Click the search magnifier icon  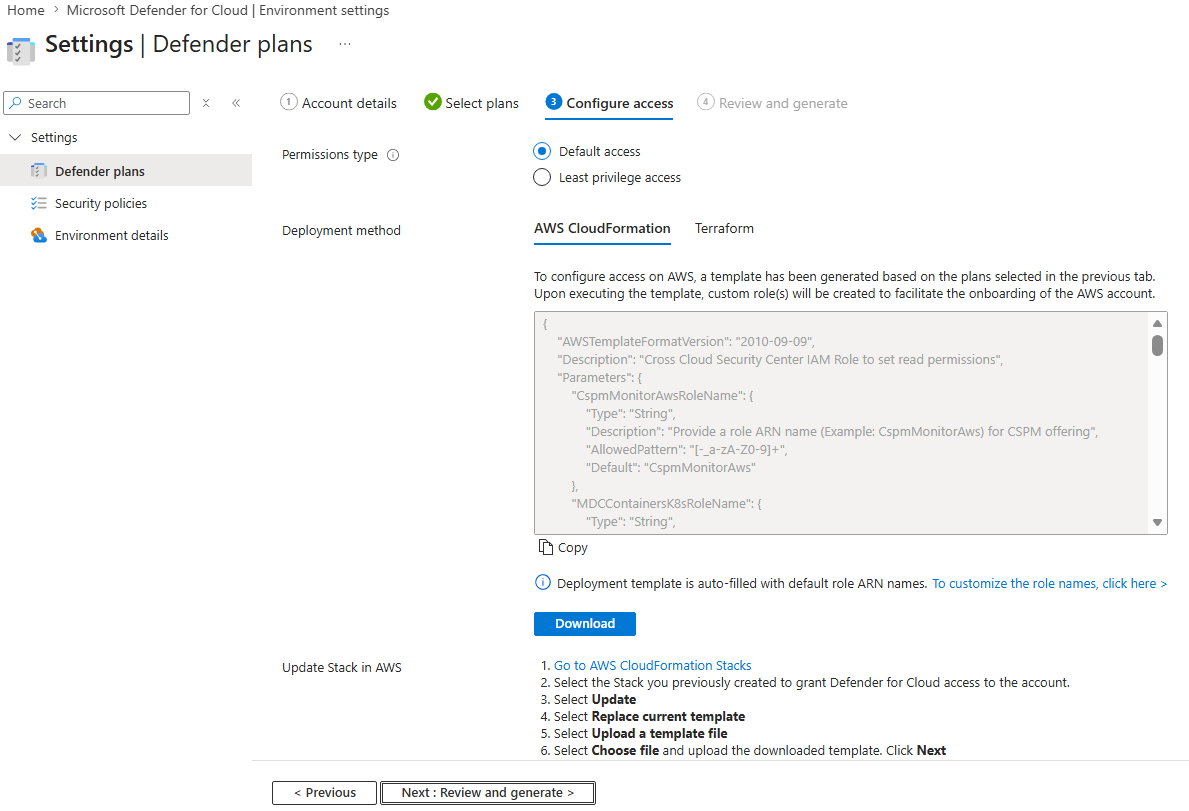pyautogui.click(x=15, y=103)
